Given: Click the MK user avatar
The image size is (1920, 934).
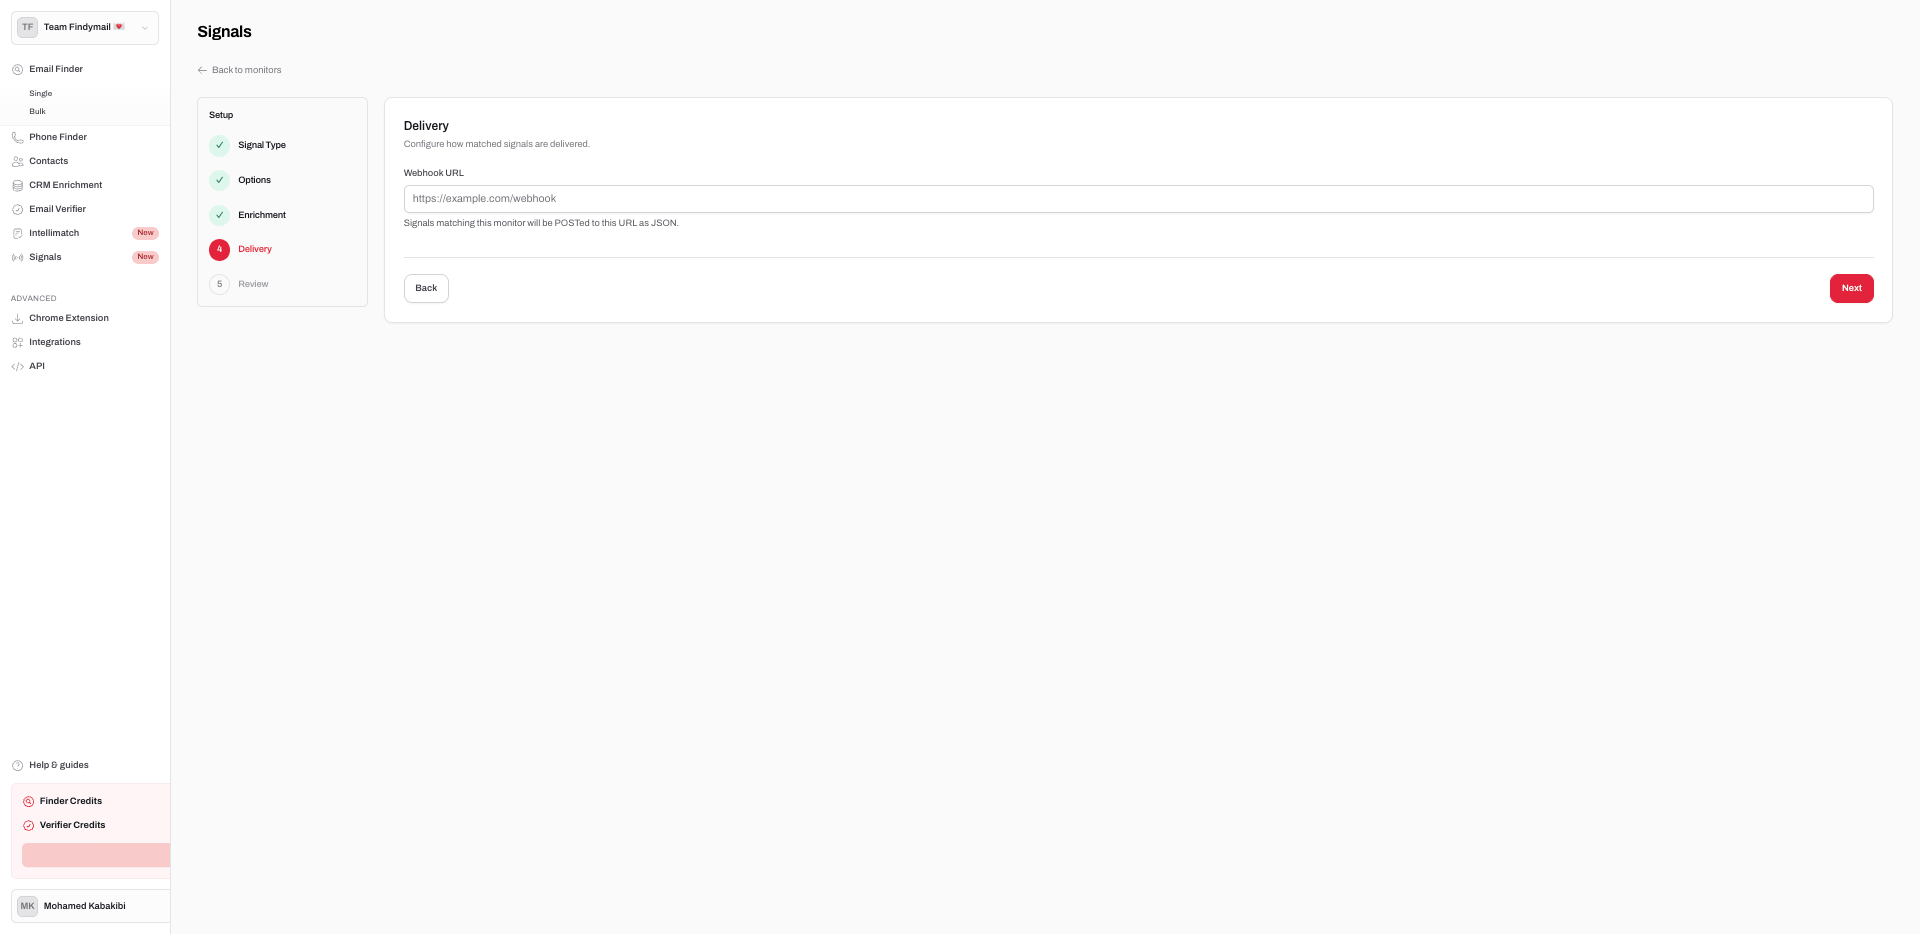Looking at the screenshot, I should pyautogui.click(x=27, y=906).
